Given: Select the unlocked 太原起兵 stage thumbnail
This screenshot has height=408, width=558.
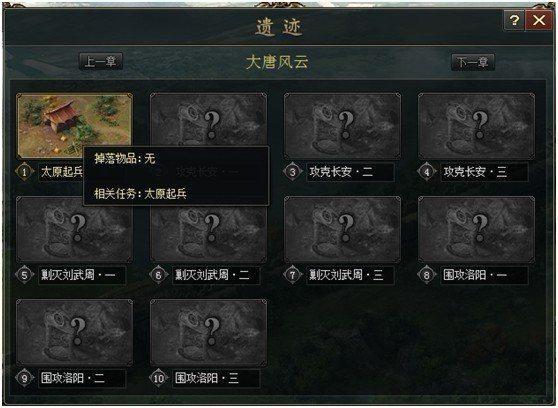Looking at the screenshot, I should [x=75, y=125].
